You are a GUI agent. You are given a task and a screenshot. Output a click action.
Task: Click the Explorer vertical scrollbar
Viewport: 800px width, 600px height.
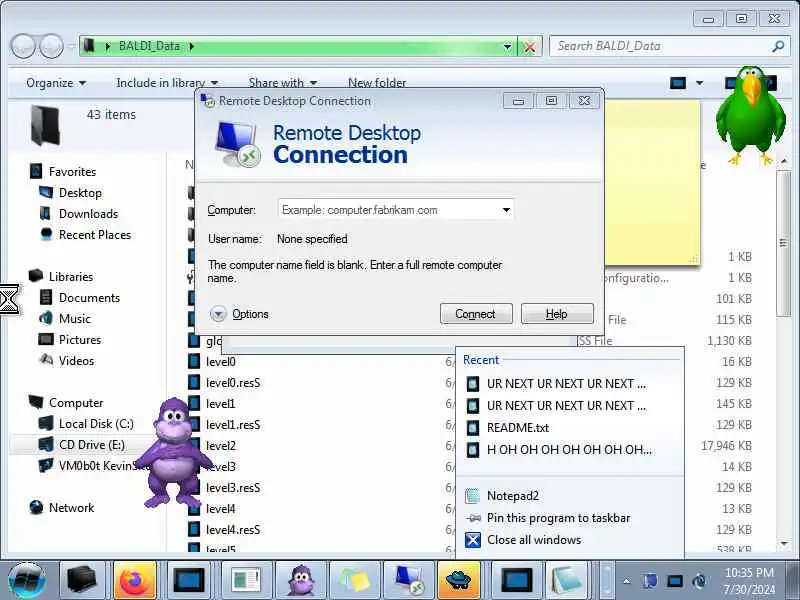pos(784,245)
